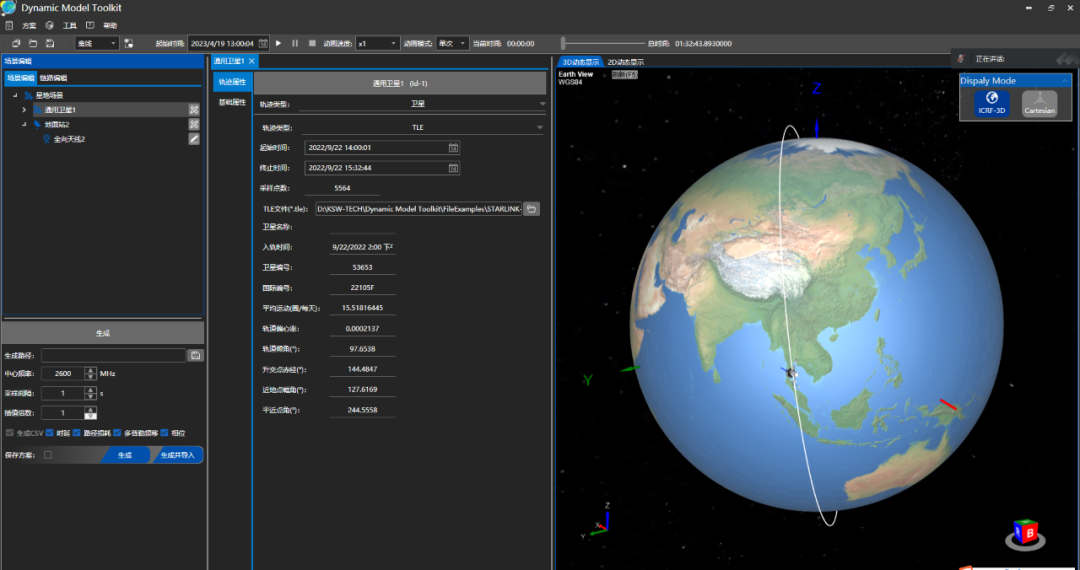1080x570 pixels.
Task: Click the animation timeline slider handle
Action: click(x=563, y=43)
